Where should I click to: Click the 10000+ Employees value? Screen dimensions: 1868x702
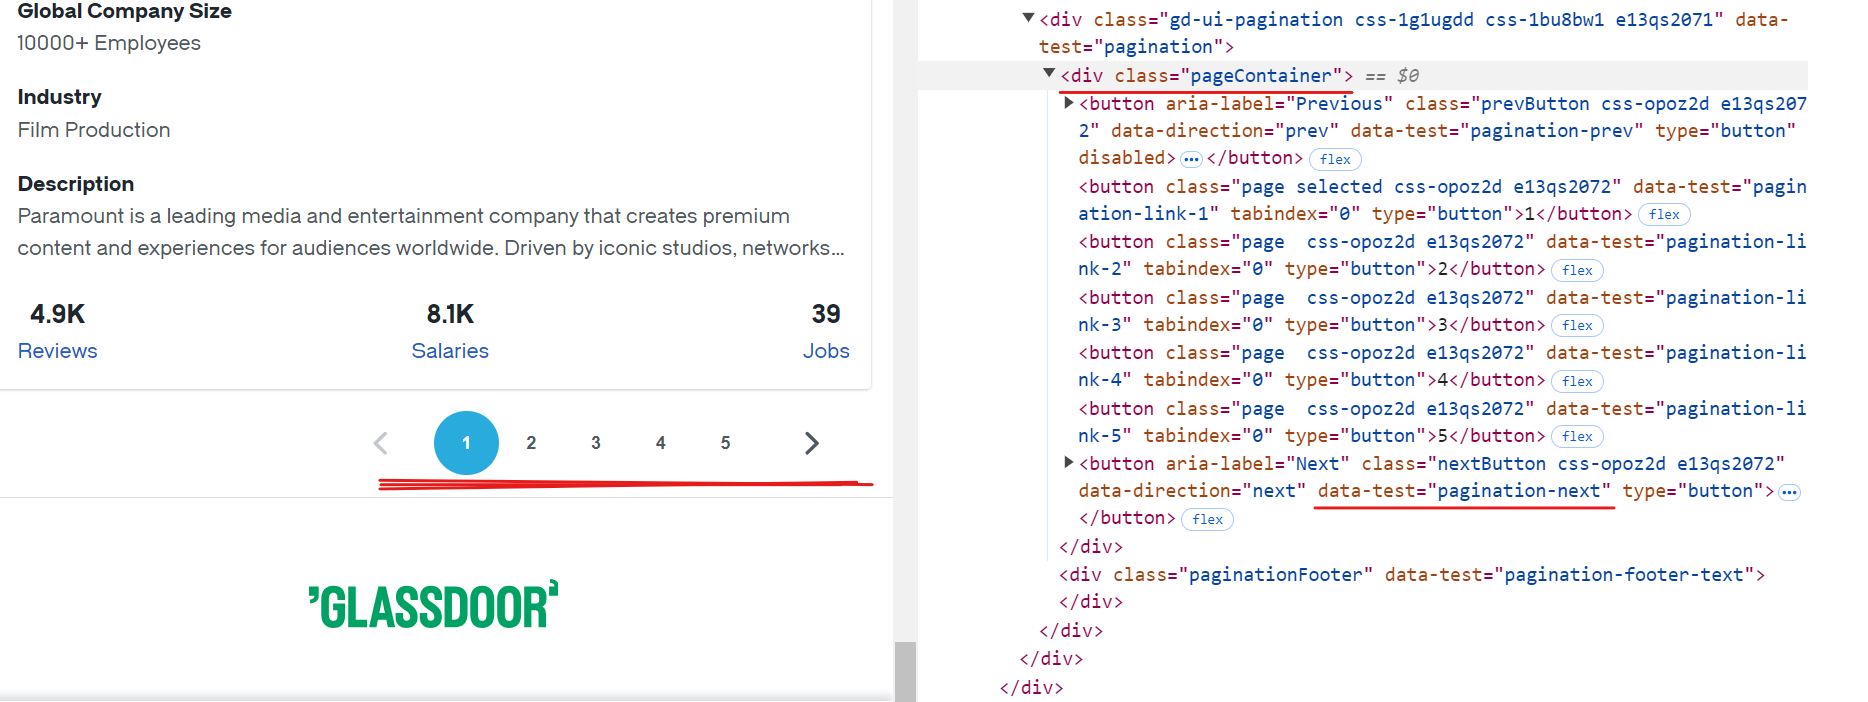click(x=109, y=43)
